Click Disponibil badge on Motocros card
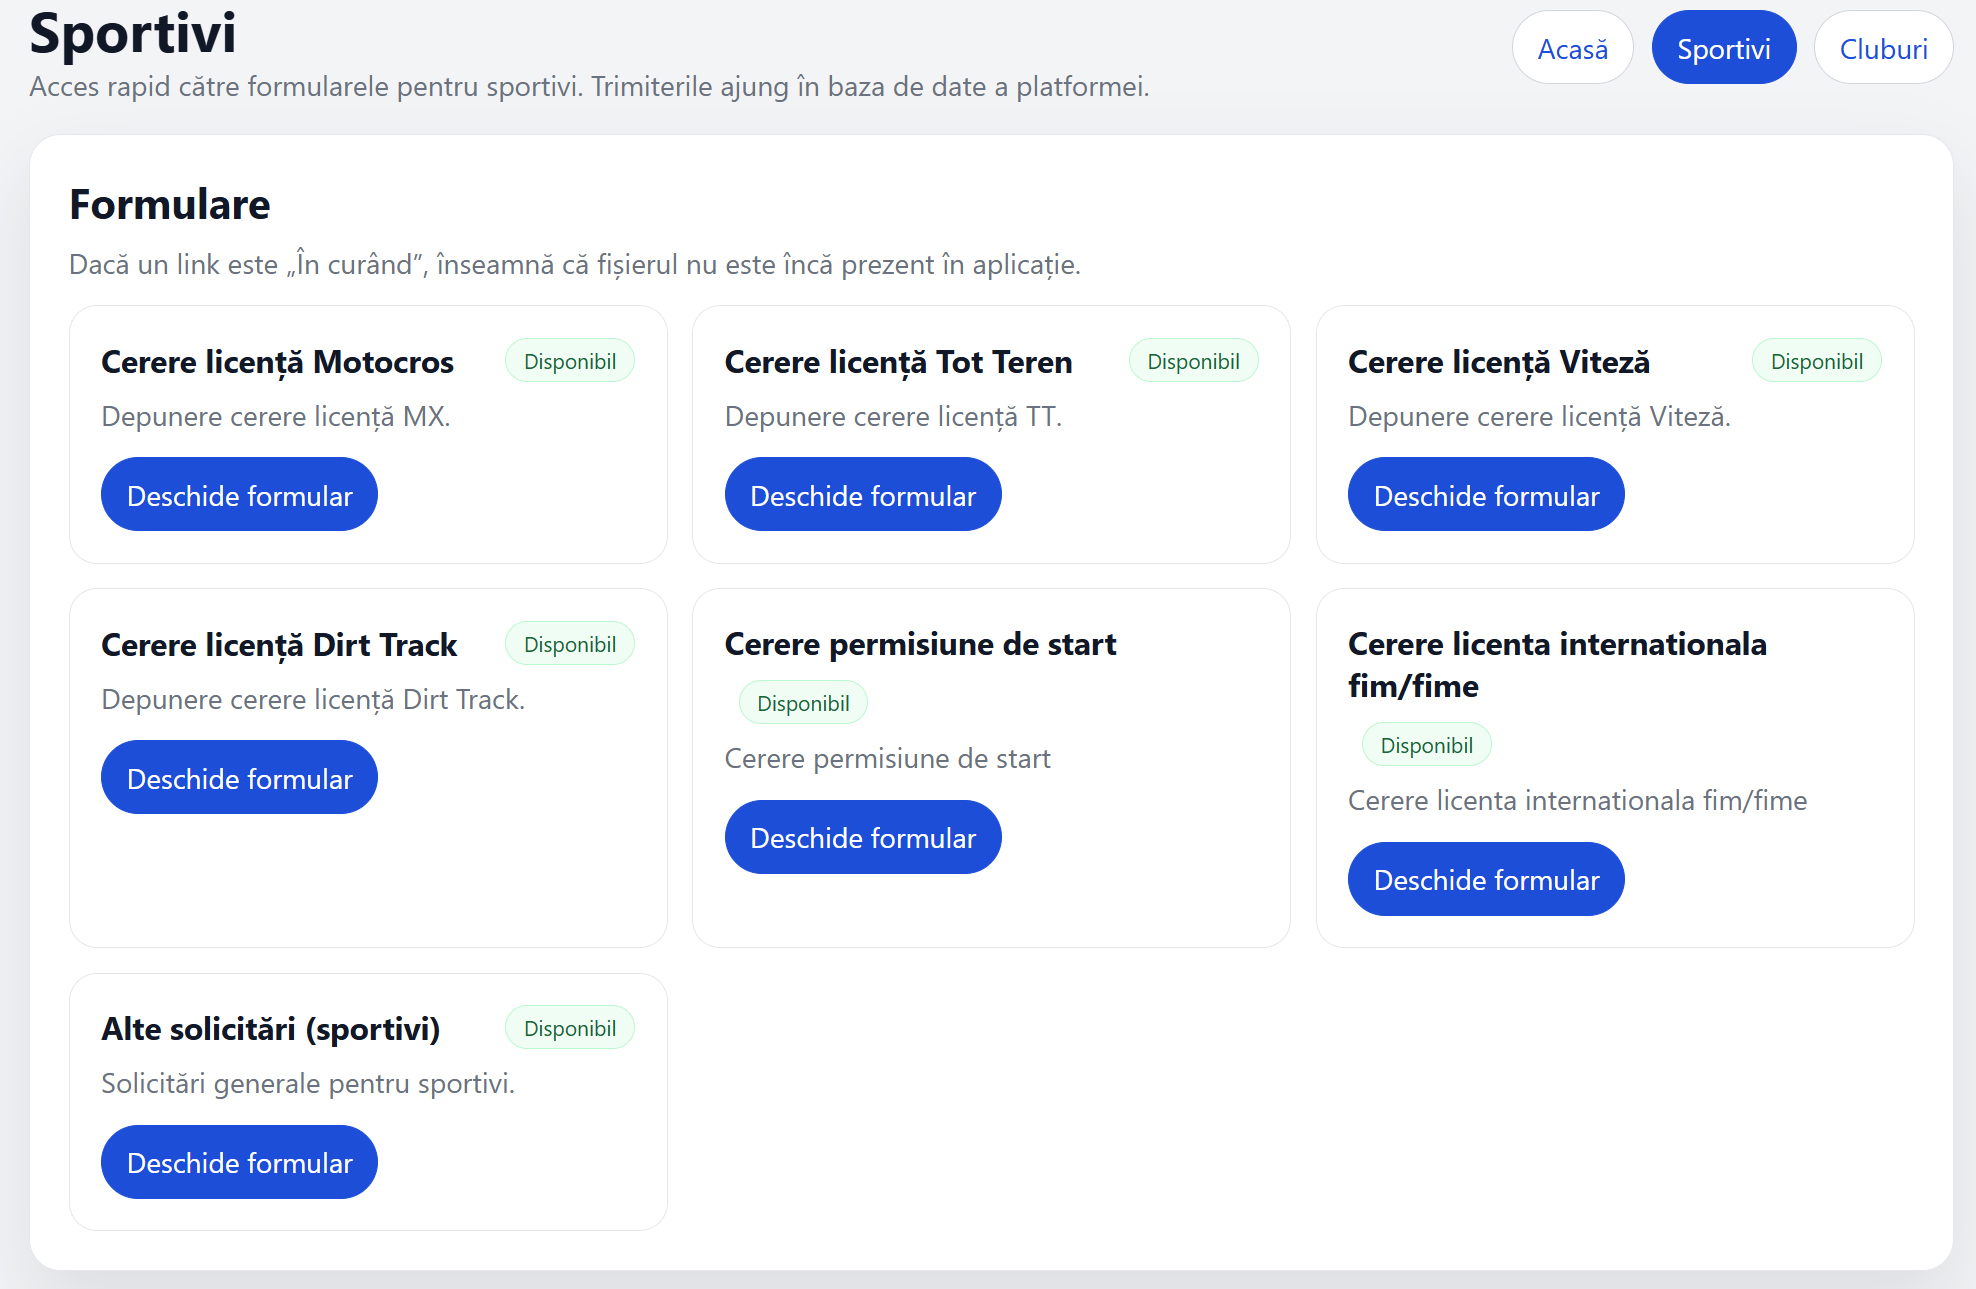Viewport: 1976px width, 1289px height. pos(569,361)
